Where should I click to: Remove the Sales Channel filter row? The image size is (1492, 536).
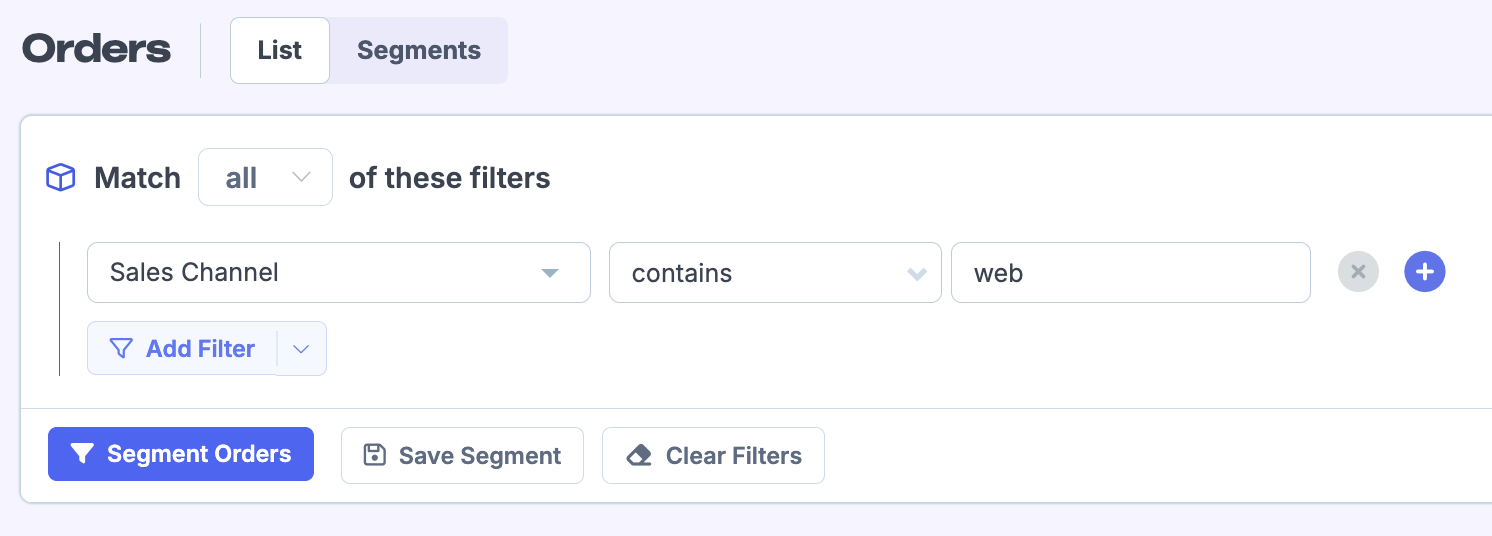1358,272
